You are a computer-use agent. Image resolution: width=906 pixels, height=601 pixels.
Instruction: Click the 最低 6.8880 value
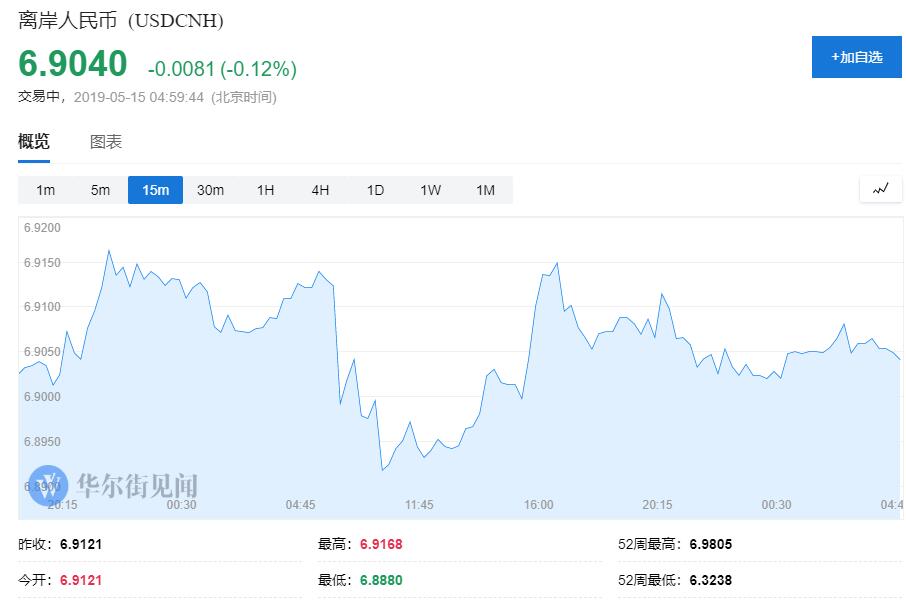tap(382, 580)
